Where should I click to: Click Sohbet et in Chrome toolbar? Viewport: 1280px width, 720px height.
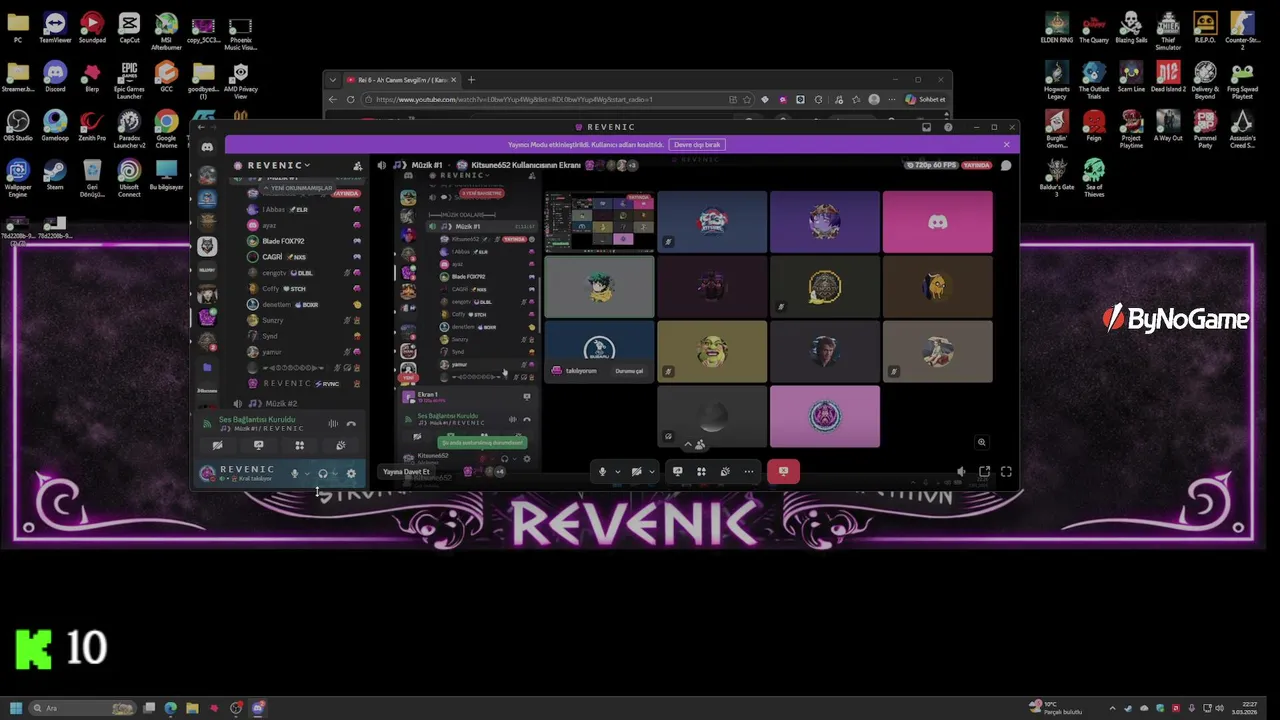tap(925, 99)
